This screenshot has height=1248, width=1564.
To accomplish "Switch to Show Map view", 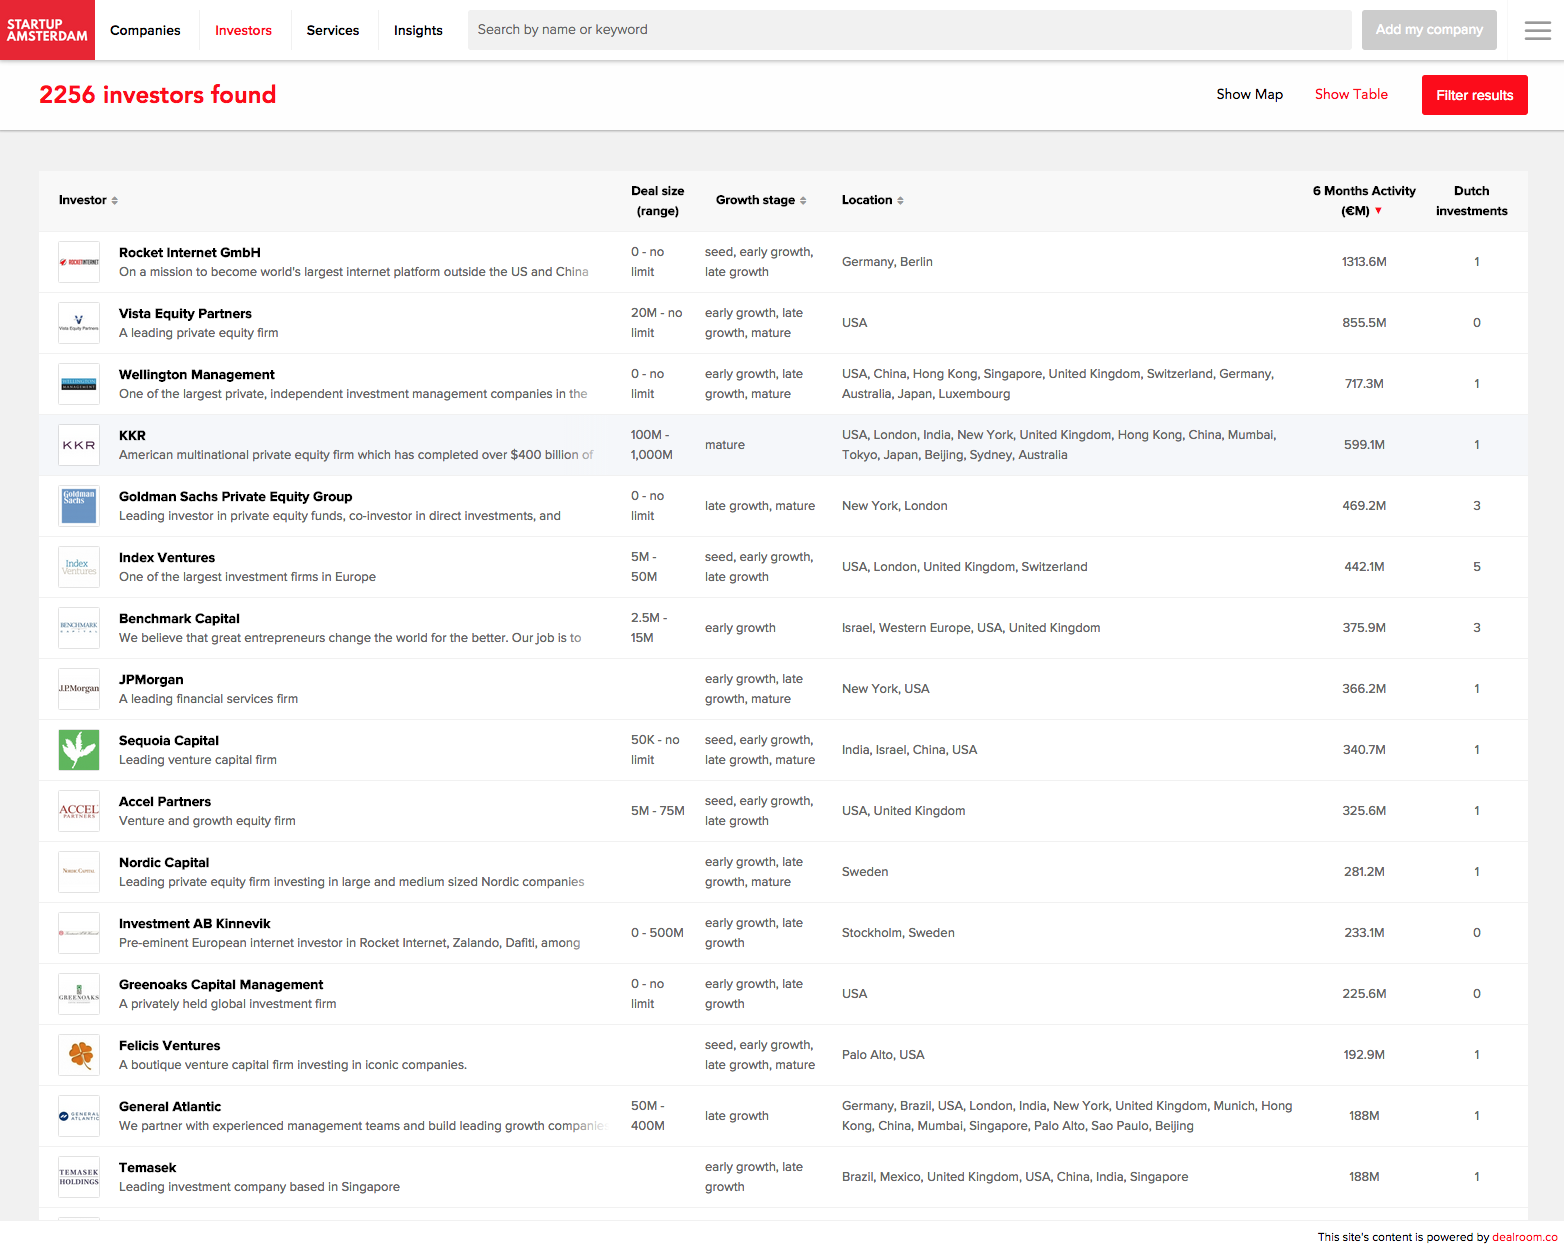I will click(1249, 94).
